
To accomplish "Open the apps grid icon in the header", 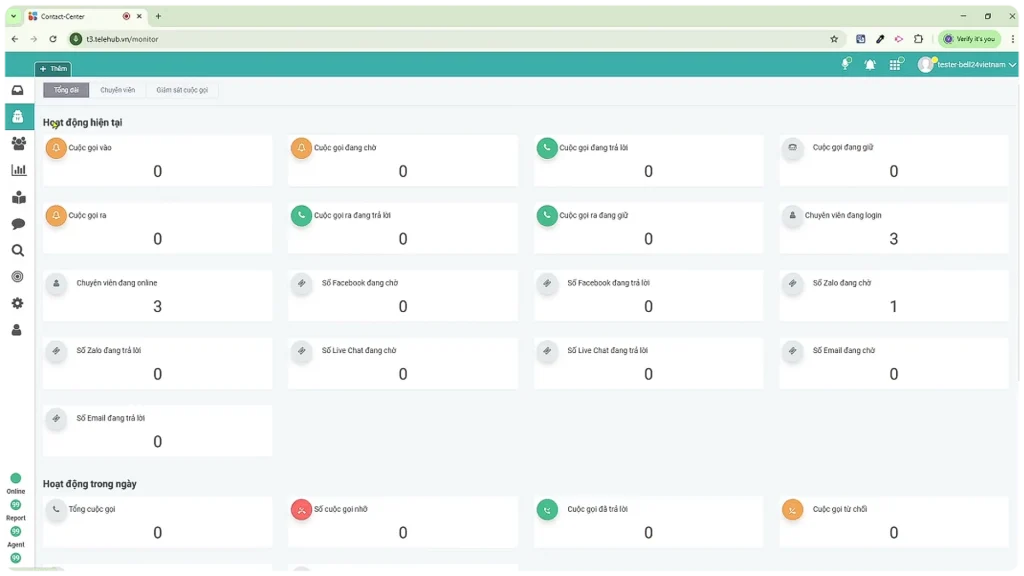I will tap(895, 65).
